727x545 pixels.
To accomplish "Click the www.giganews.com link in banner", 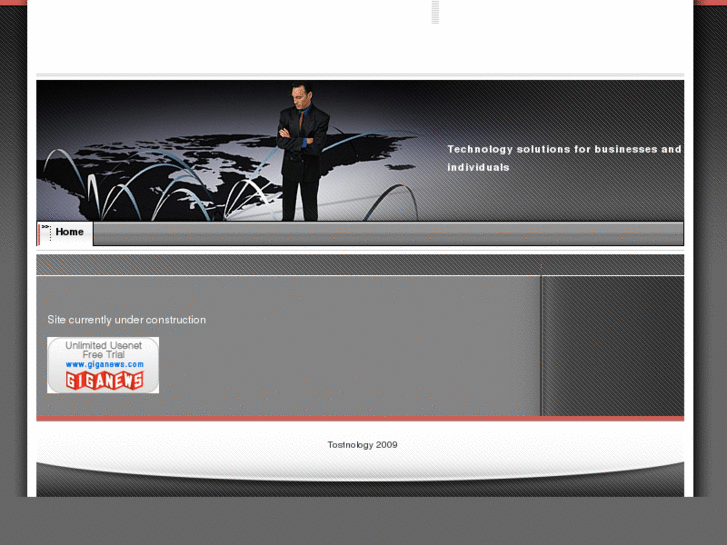I will pos(104,365).
